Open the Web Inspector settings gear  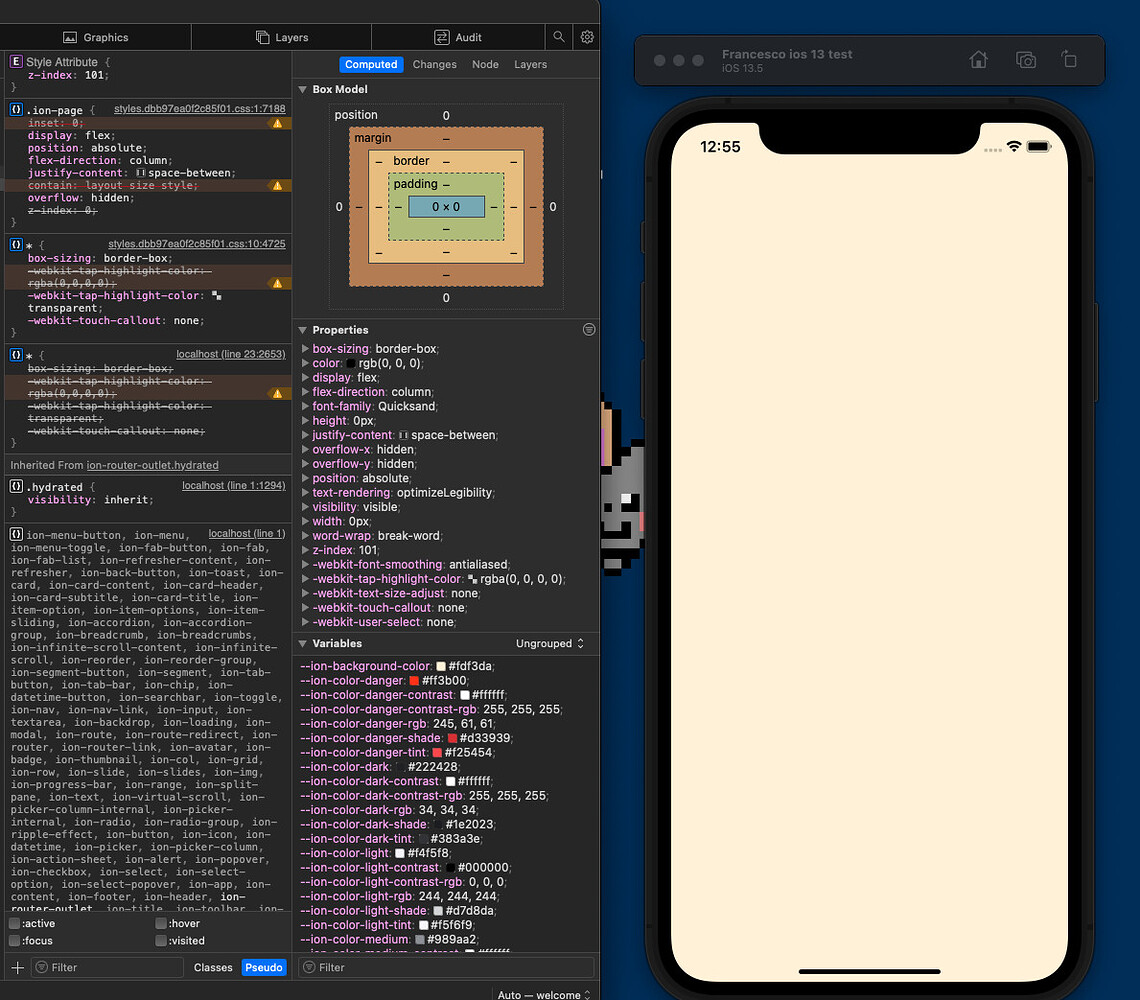point(587,36)
